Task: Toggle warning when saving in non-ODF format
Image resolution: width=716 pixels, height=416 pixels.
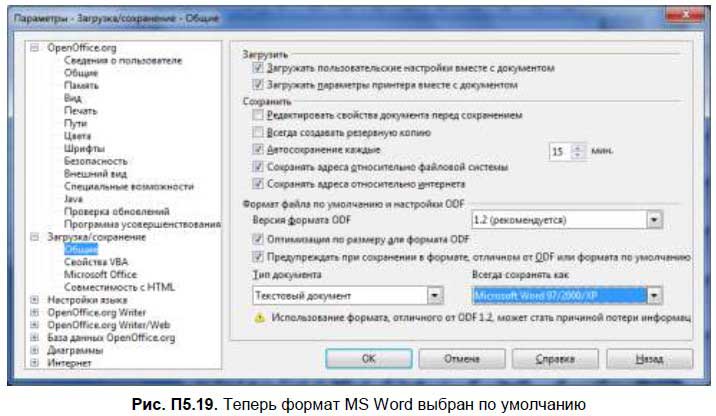Action: pyautogui.click(x=258, y=257)
